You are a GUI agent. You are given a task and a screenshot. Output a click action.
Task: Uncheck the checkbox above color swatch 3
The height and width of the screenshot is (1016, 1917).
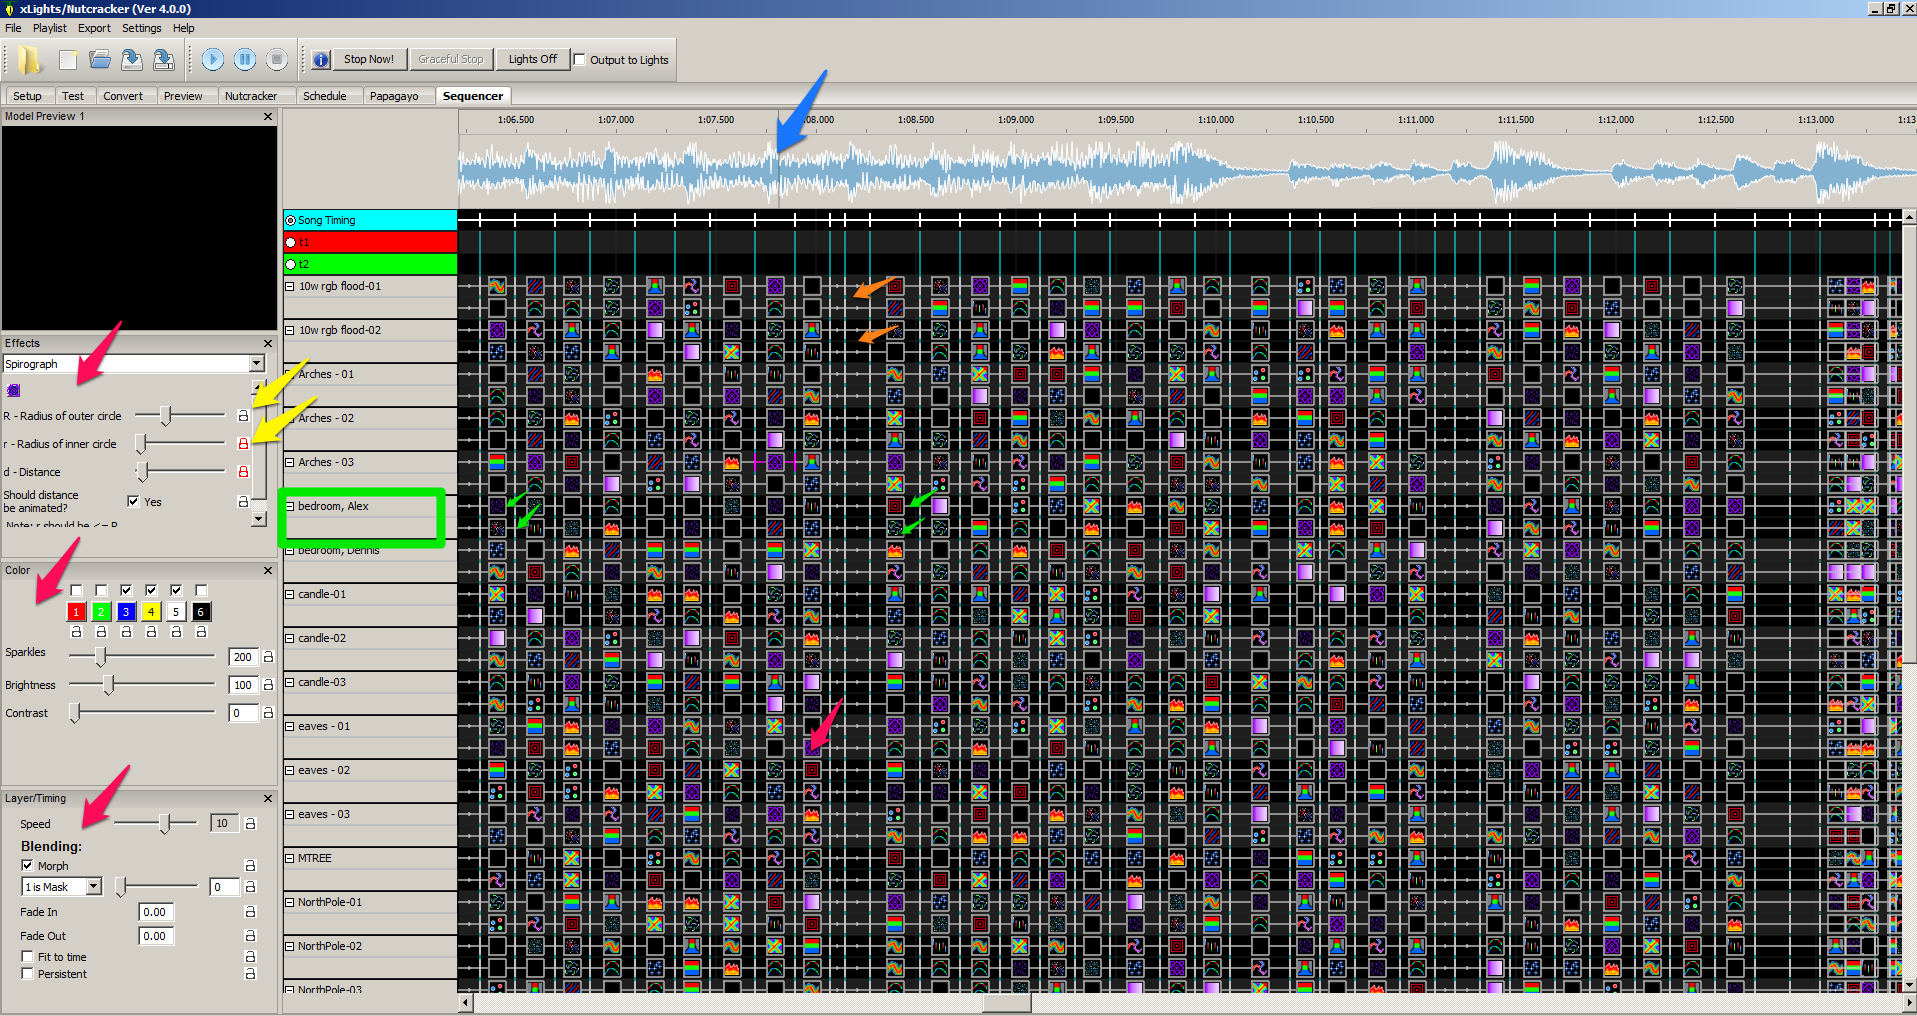pos(126,590)
